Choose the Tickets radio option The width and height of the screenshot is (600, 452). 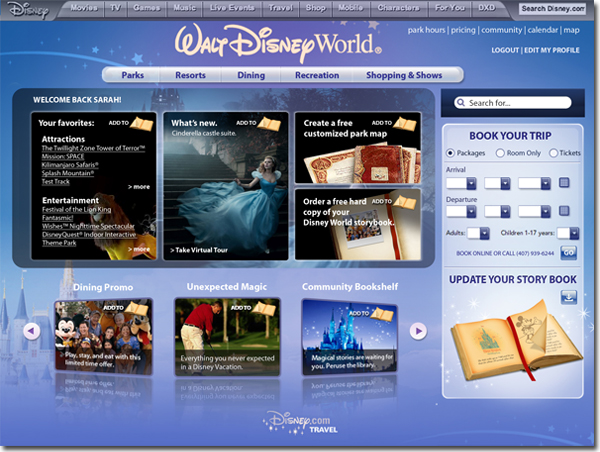point(551,153)
